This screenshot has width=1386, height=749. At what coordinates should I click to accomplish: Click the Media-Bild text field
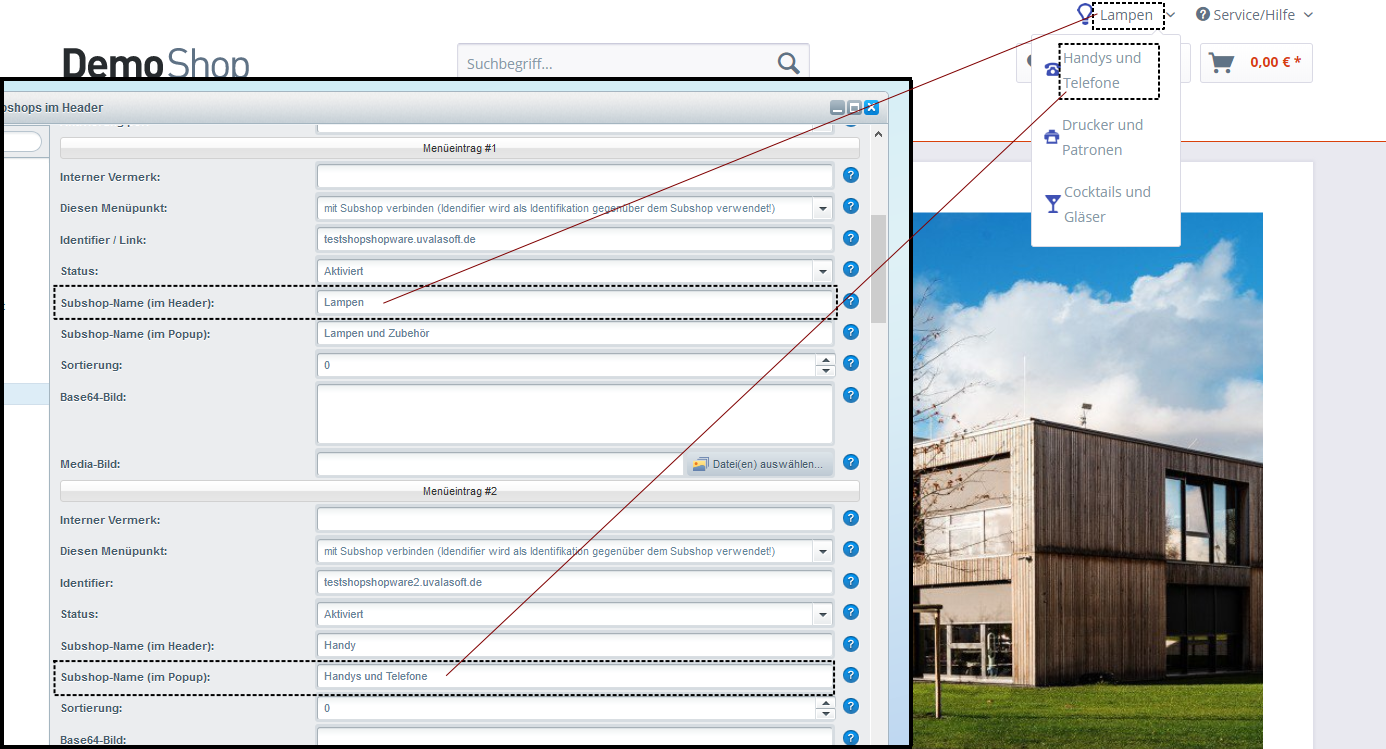pyautogui.click(x=500, y=464)
